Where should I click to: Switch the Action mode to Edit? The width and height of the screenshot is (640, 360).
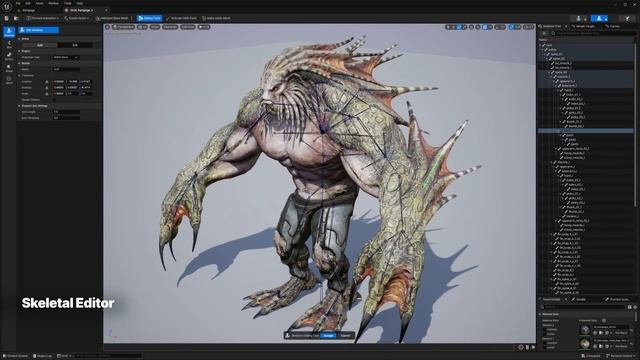pyautogui.click(x=75, y=45)
